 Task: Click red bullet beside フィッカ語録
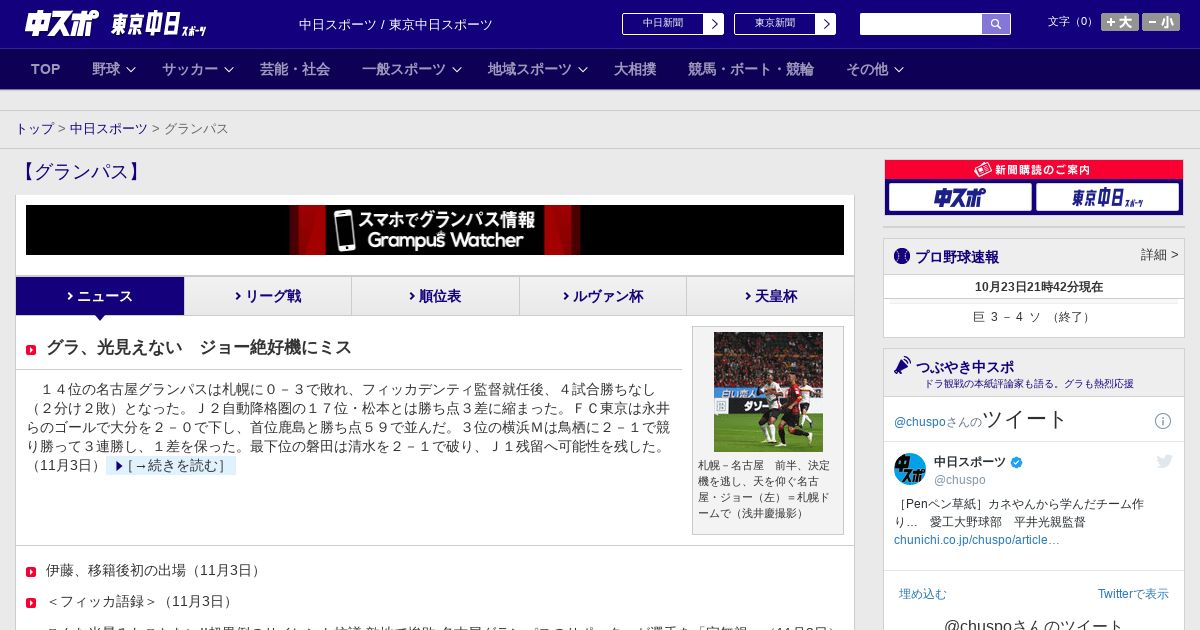coord(31,603)
